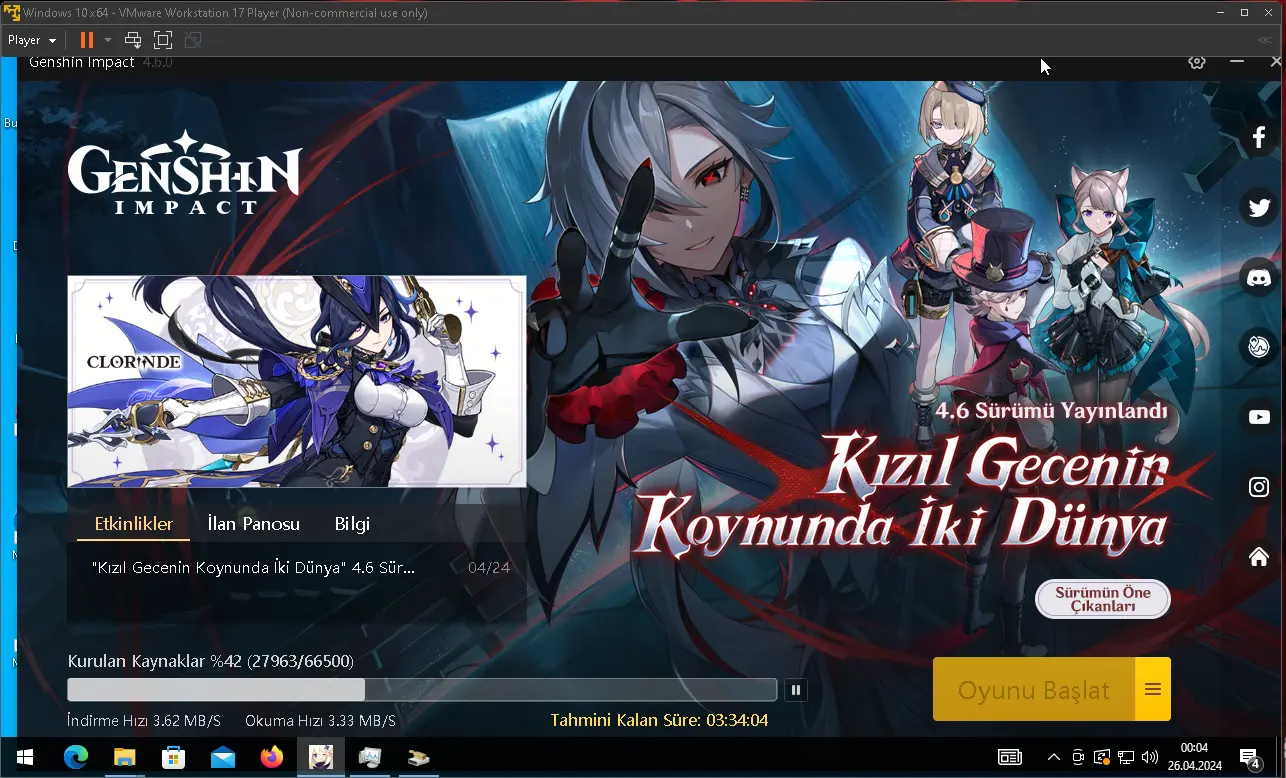This screenshot has height=778, width=1286.
Task: Open the HoYoLAB community icon
Action: tap(1259, 347)
